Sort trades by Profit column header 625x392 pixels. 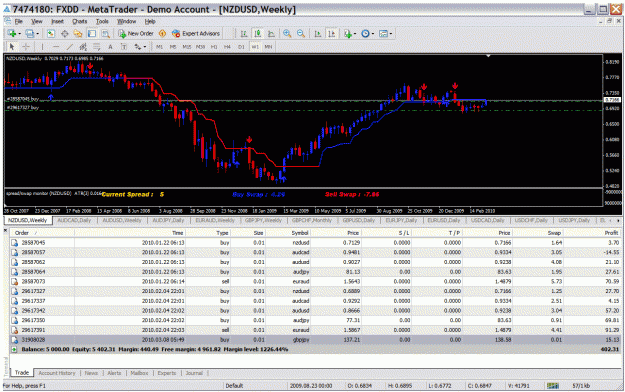(592, 233)
